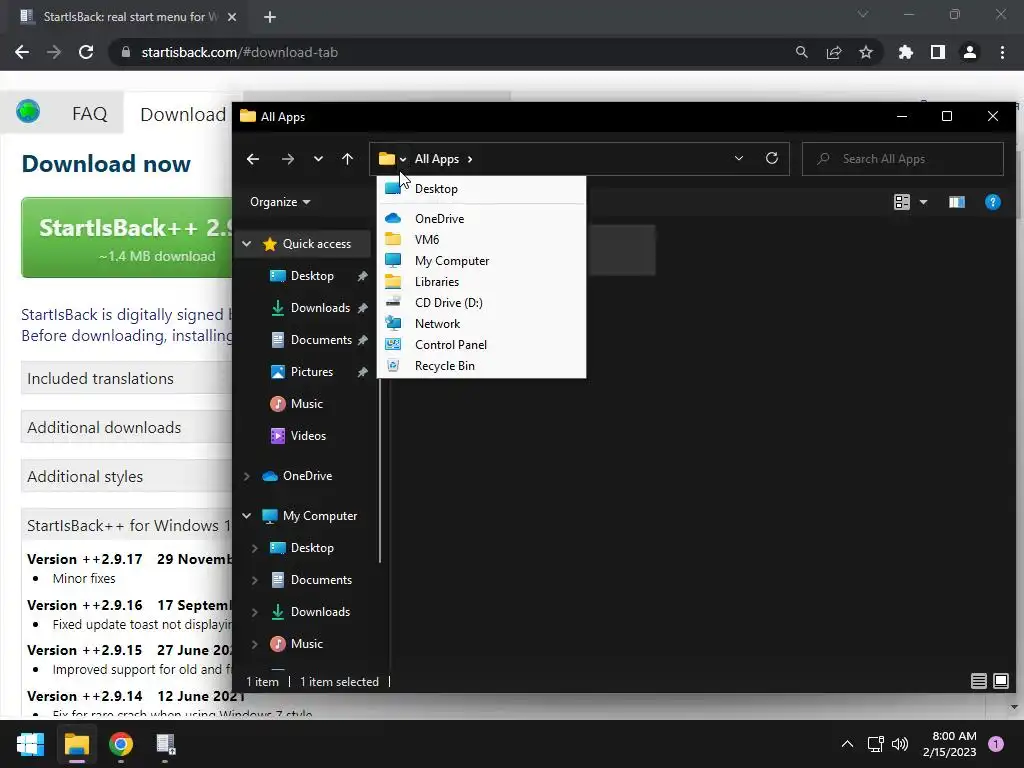Select My Computer in the location dropdown
The width and height of the screenshot is (1024, 768).
pos(481,261)
